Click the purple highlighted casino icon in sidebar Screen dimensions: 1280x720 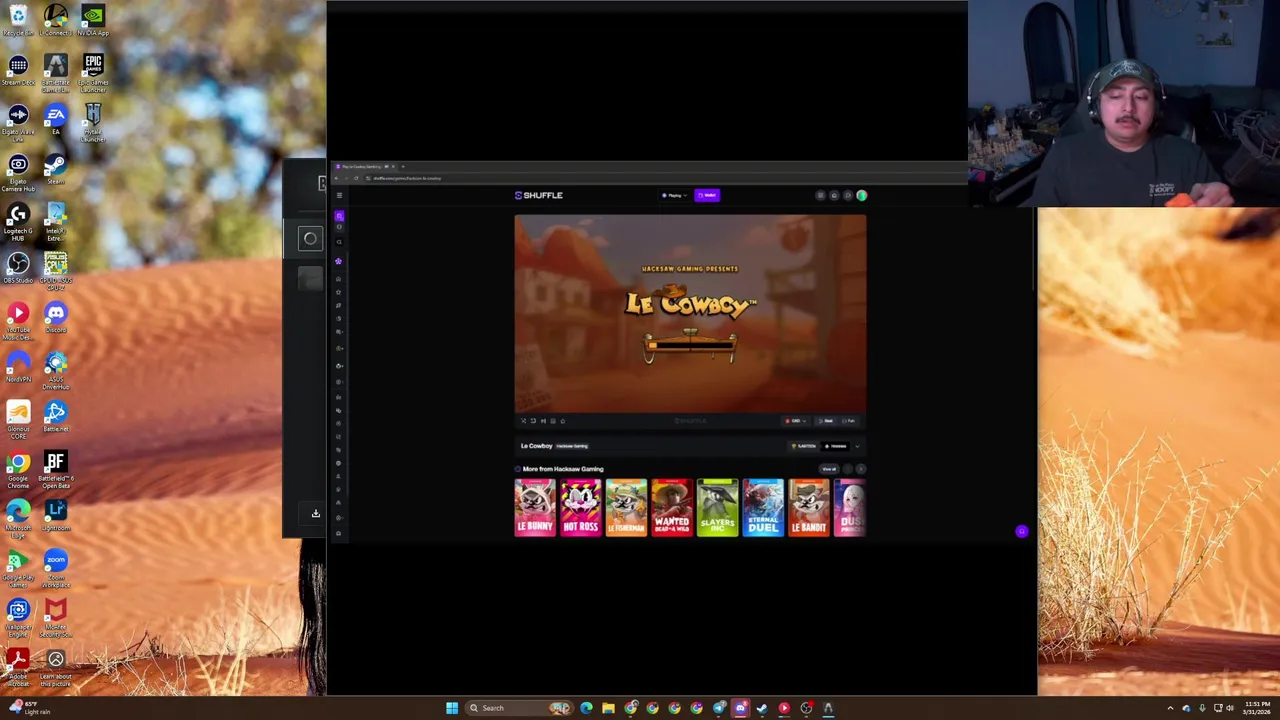339,216
